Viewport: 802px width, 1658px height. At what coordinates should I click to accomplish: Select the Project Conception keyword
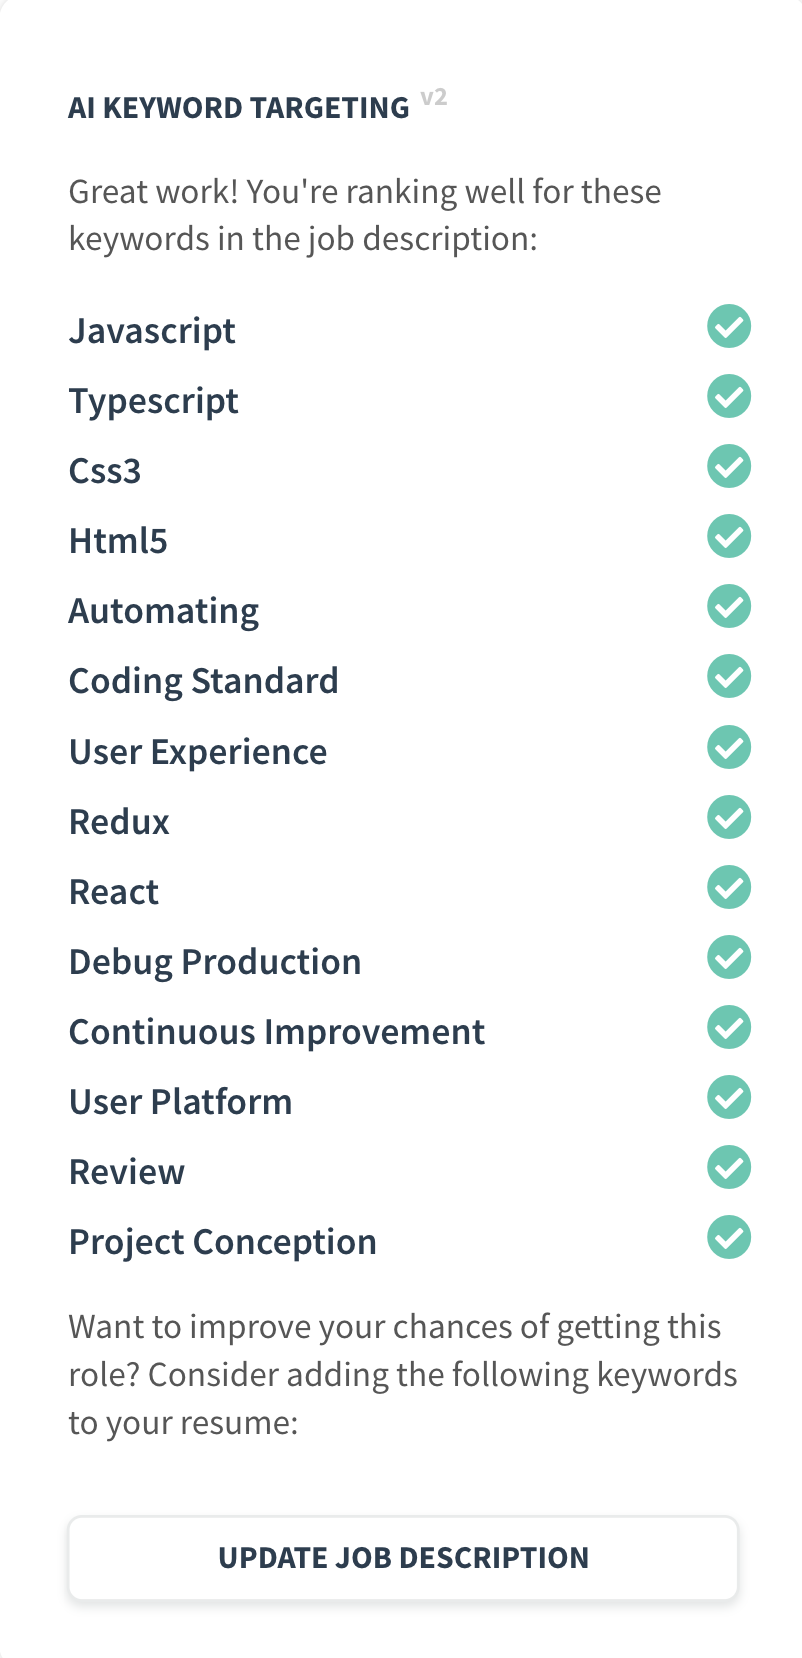click(x=223, y=1242)
